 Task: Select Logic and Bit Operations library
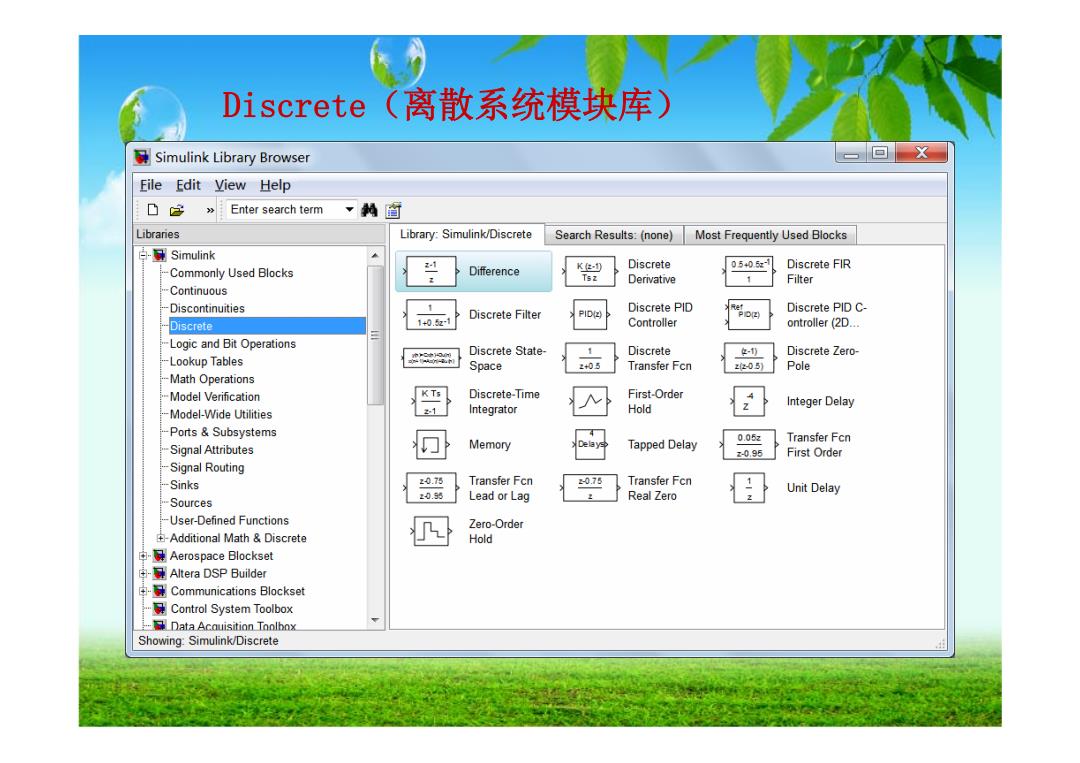pyautogui.click(x=233, y=344)
